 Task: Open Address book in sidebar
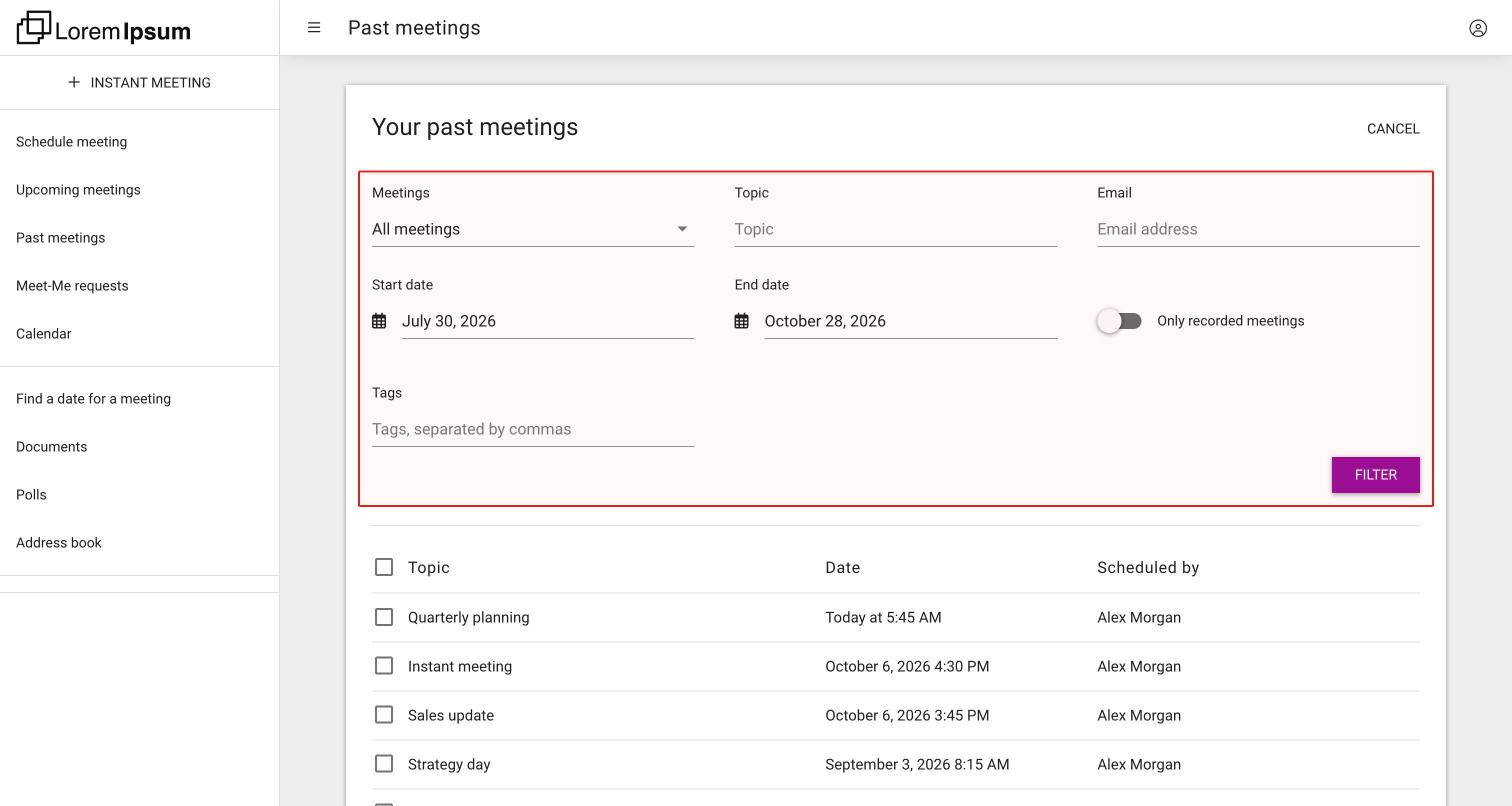point(59,543)
